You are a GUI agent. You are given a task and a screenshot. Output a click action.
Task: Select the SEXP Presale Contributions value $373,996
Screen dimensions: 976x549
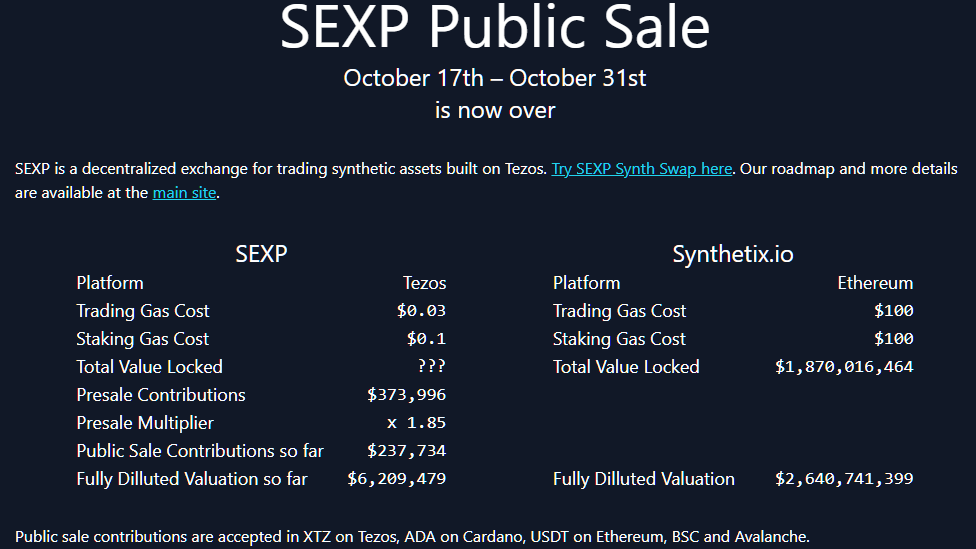click(x=406, y=395)
